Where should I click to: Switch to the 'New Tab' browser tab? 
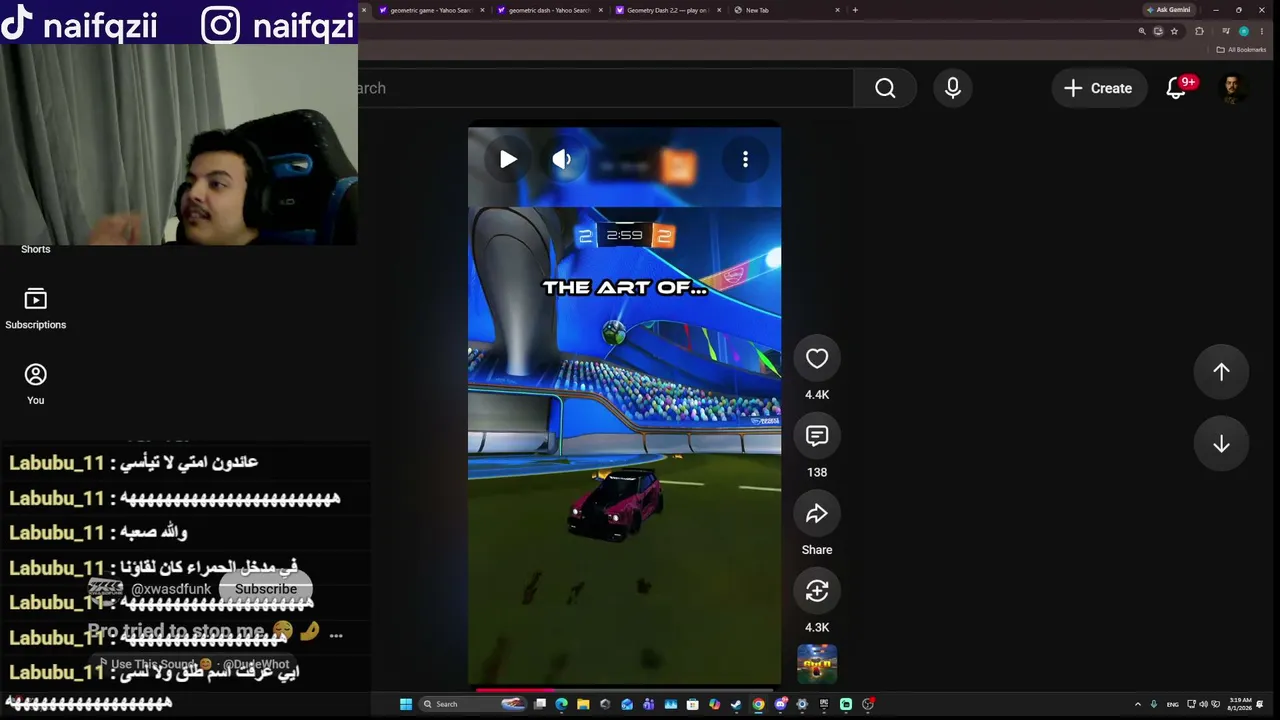click(x=787, y=10)
